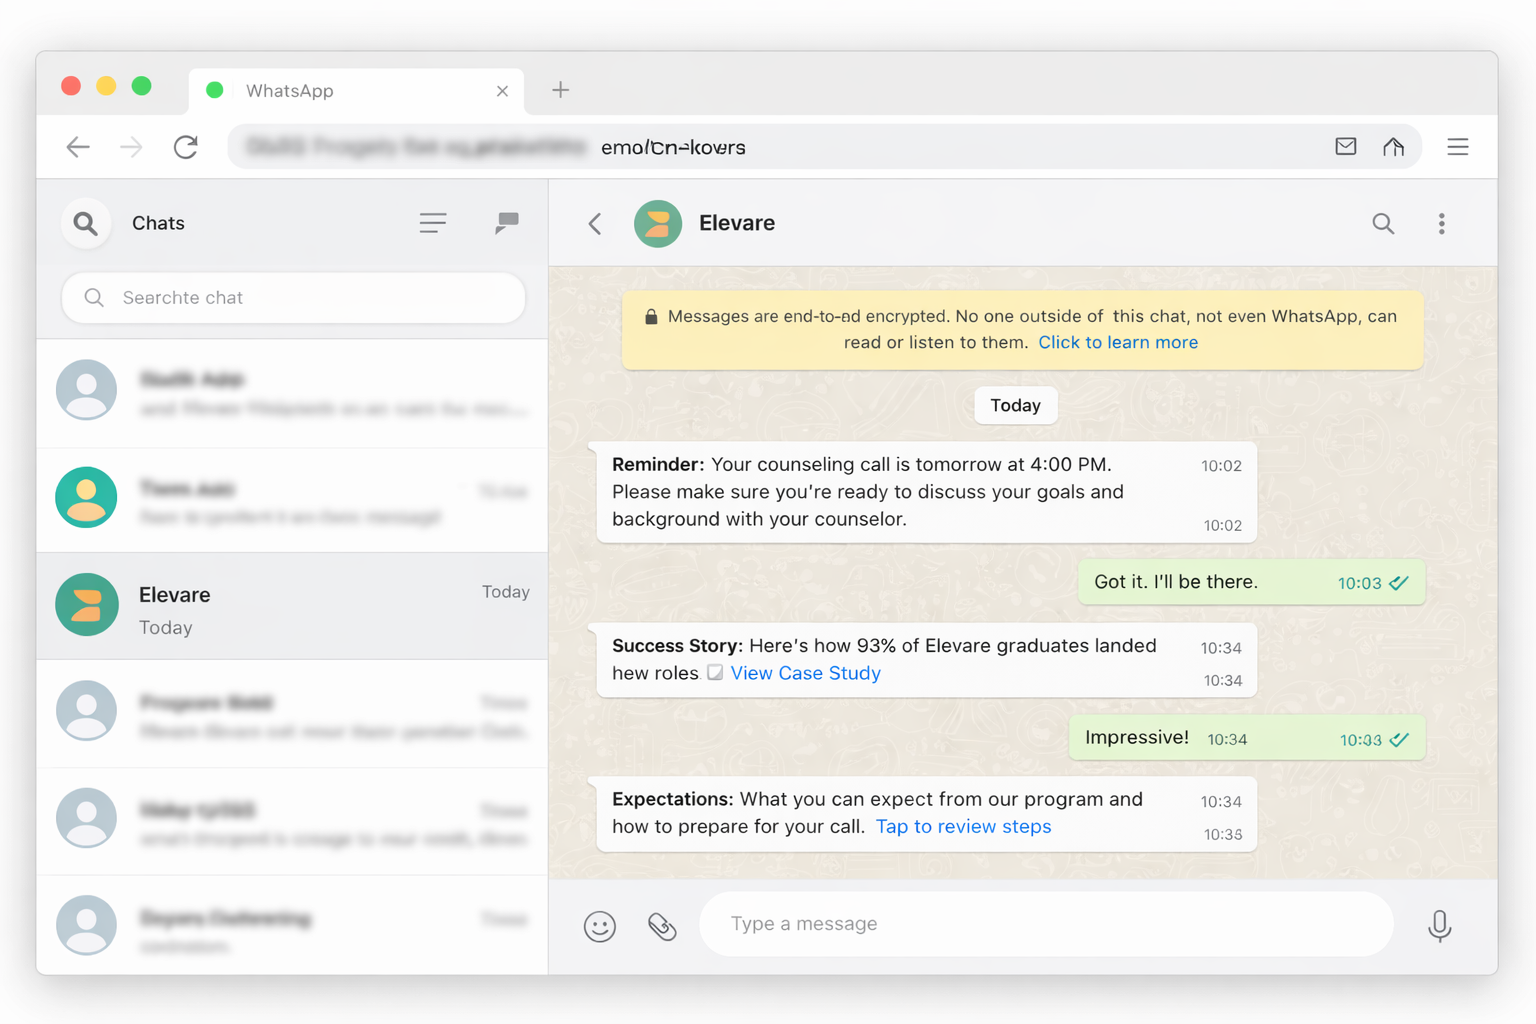Viewport: 1536px width, 1024px height.
Task: Search within the Elevare conversation
Action: click(1383, 223)
